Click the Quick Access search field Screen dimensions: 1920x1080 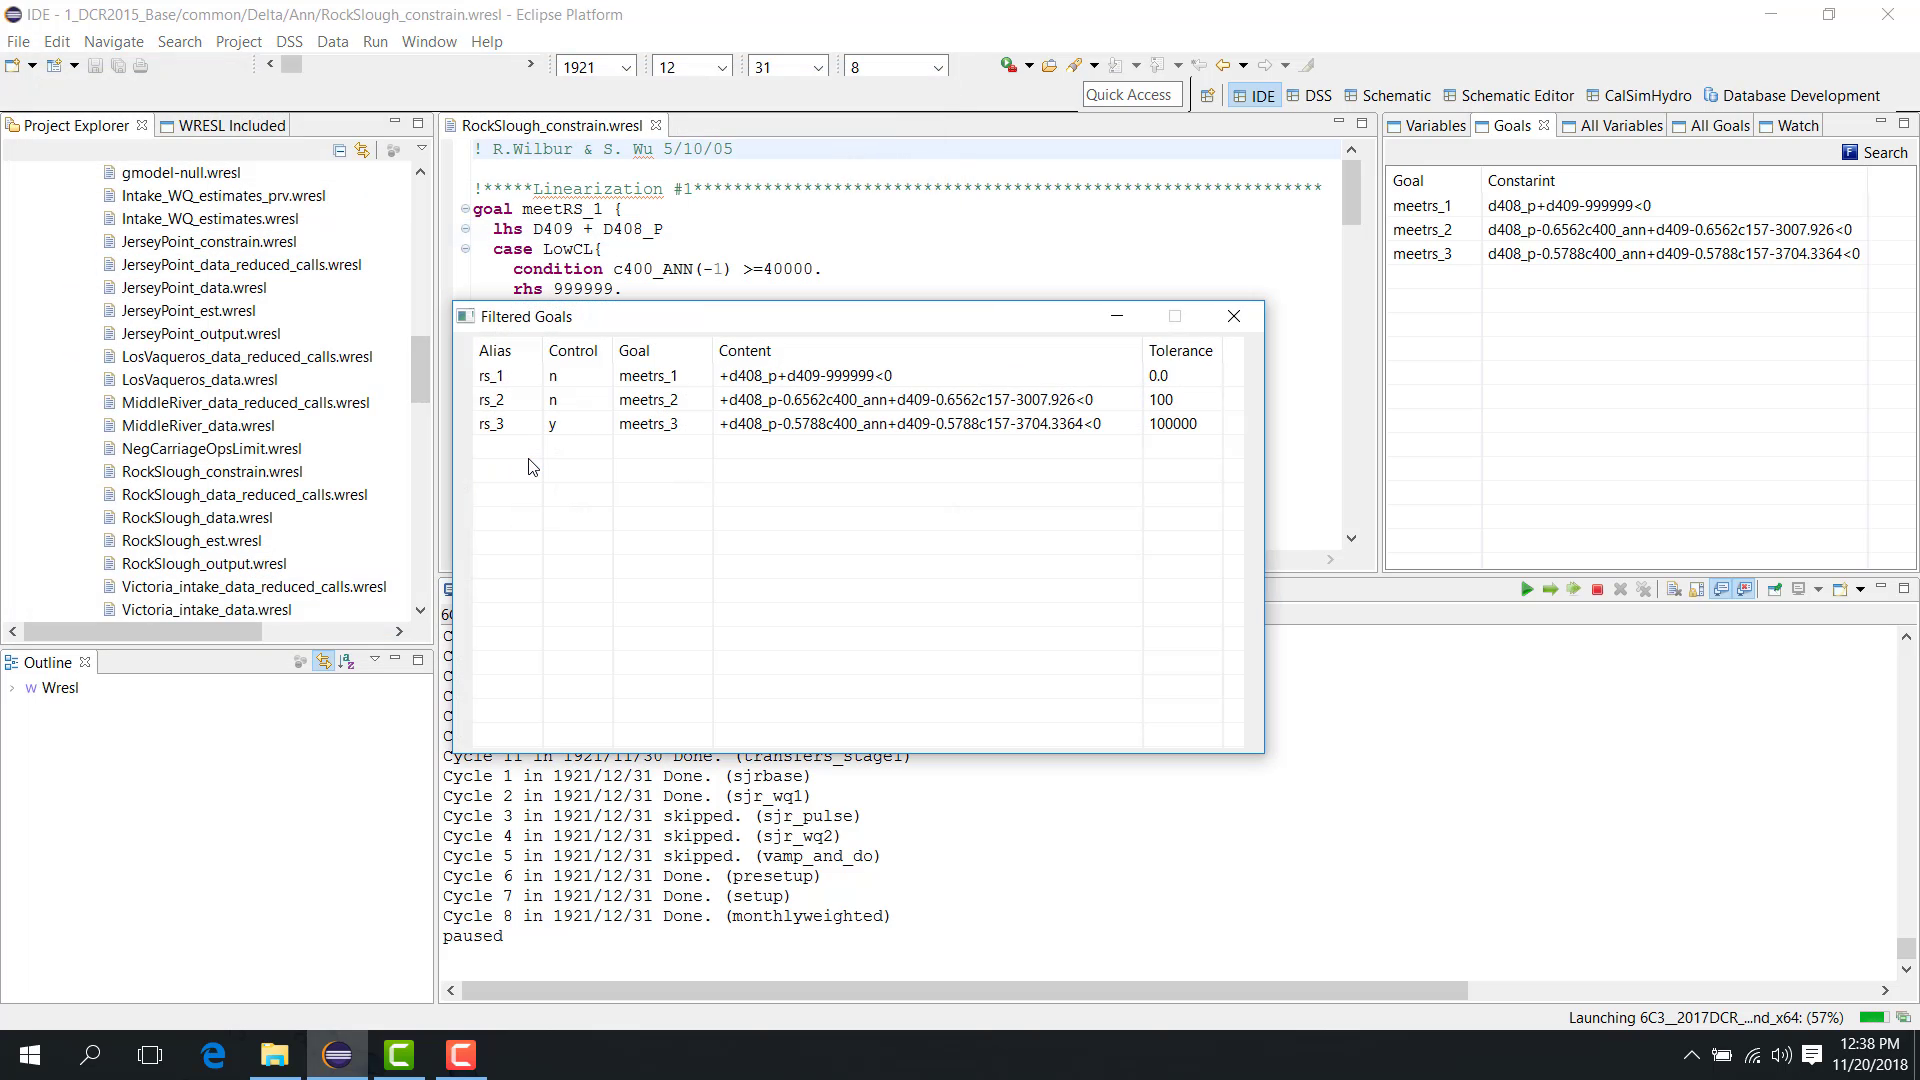pyautogui.click(x=1131, y=95)
